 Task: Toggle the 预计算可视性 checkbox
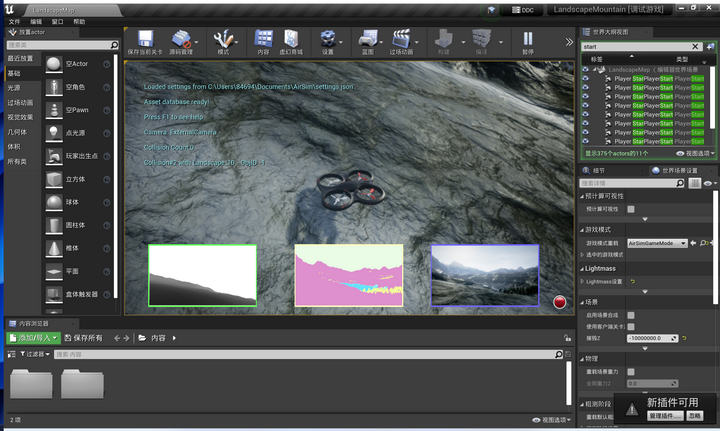pos(631,209)
